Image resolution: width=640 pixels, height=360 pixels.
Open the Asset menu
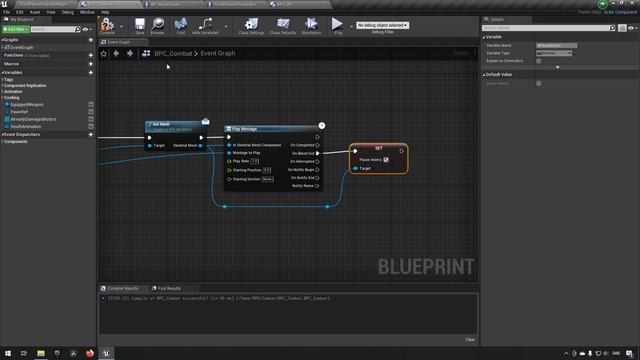pos(34,12)
